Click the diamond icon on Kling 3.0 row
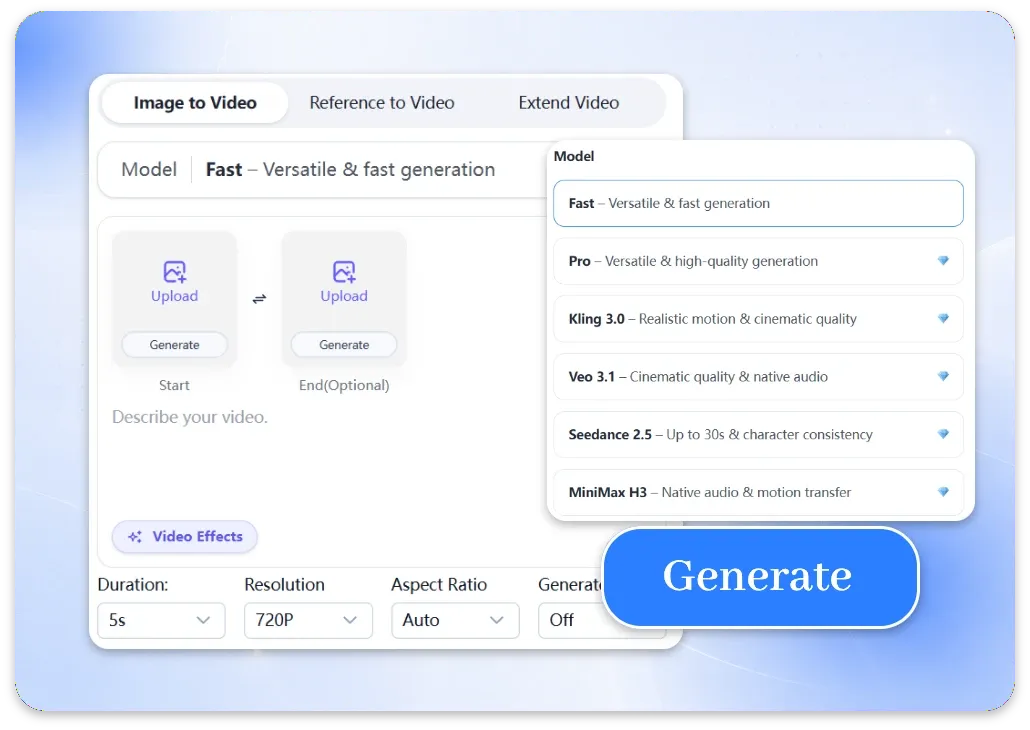The height and width of the screenshot is (730, 1030). 943,319
